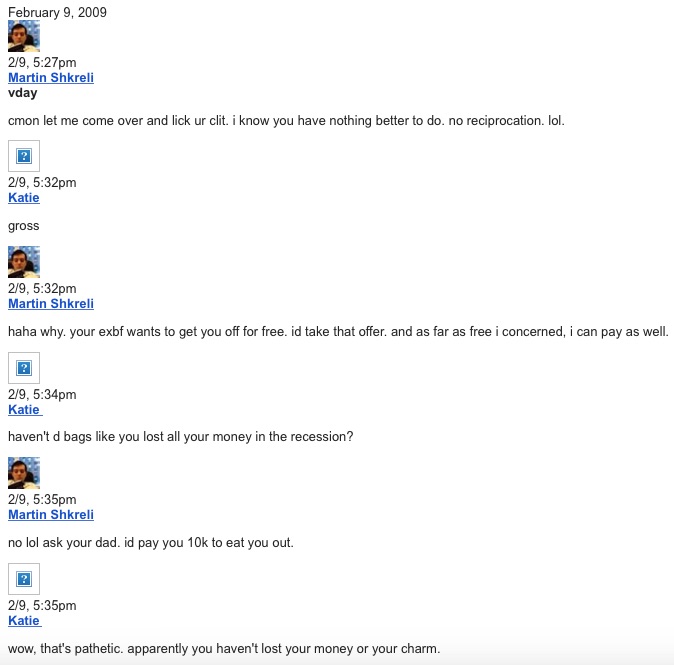Open the Martin Shkreli link above the vday subject
The width and height of the screenshot is (674, 665).
coord(50,78)
